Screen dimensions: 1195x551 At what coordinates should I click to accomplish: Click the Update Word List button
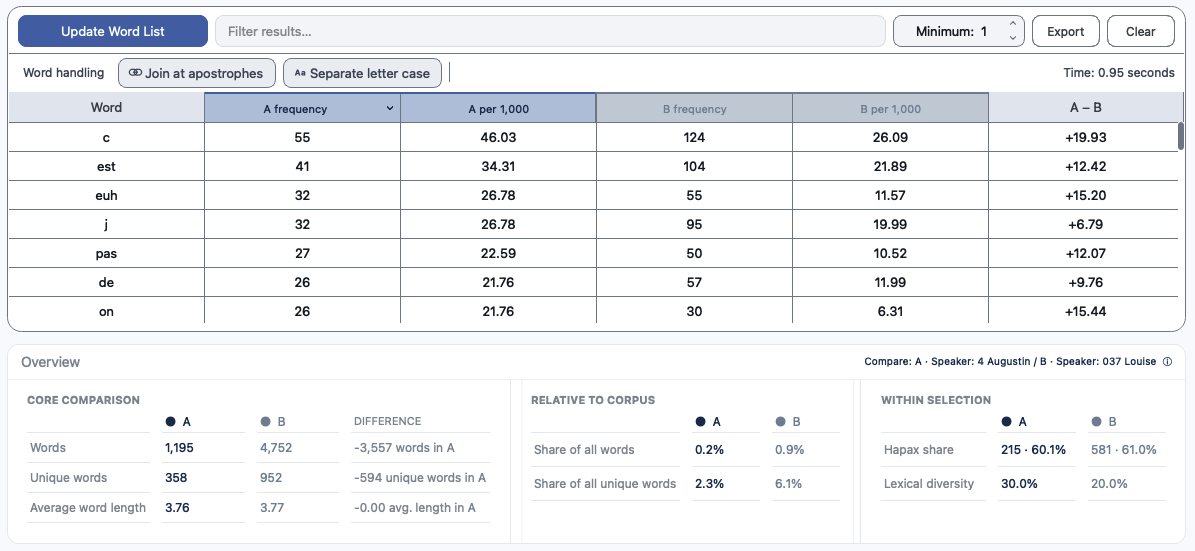113,31
